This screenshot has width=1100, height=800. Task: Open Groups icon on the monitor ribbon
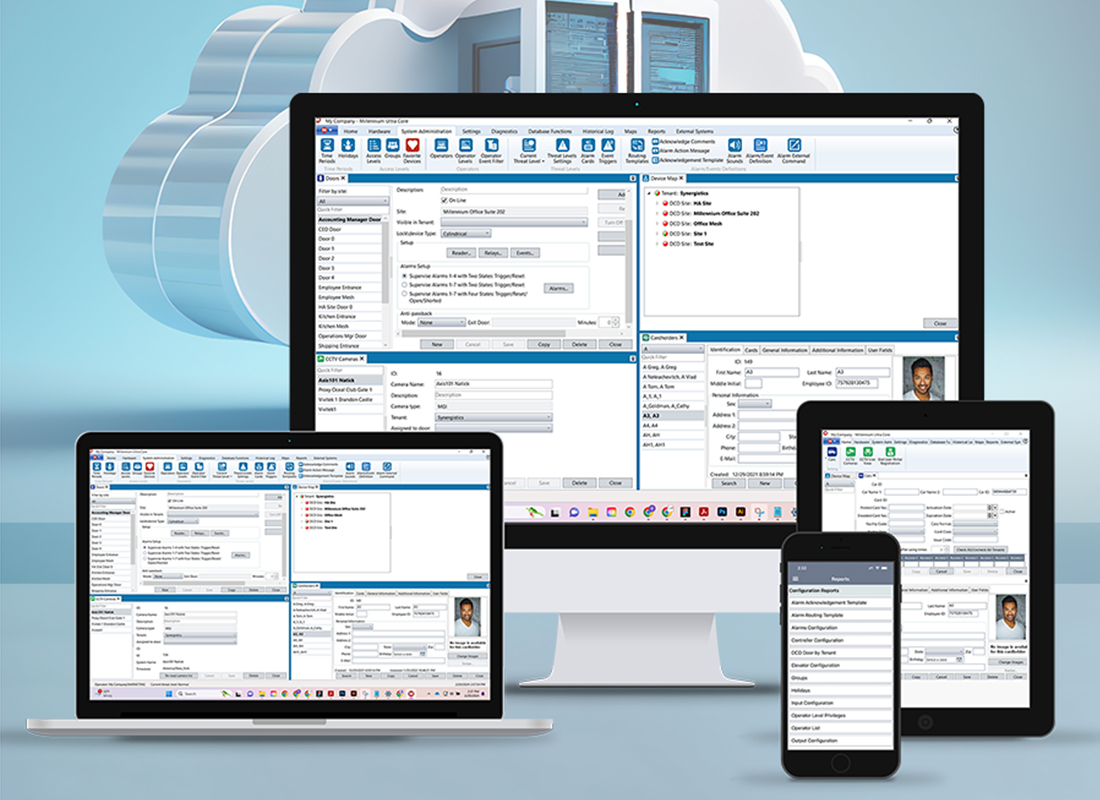pyautogui.click(x=392, y=149)
